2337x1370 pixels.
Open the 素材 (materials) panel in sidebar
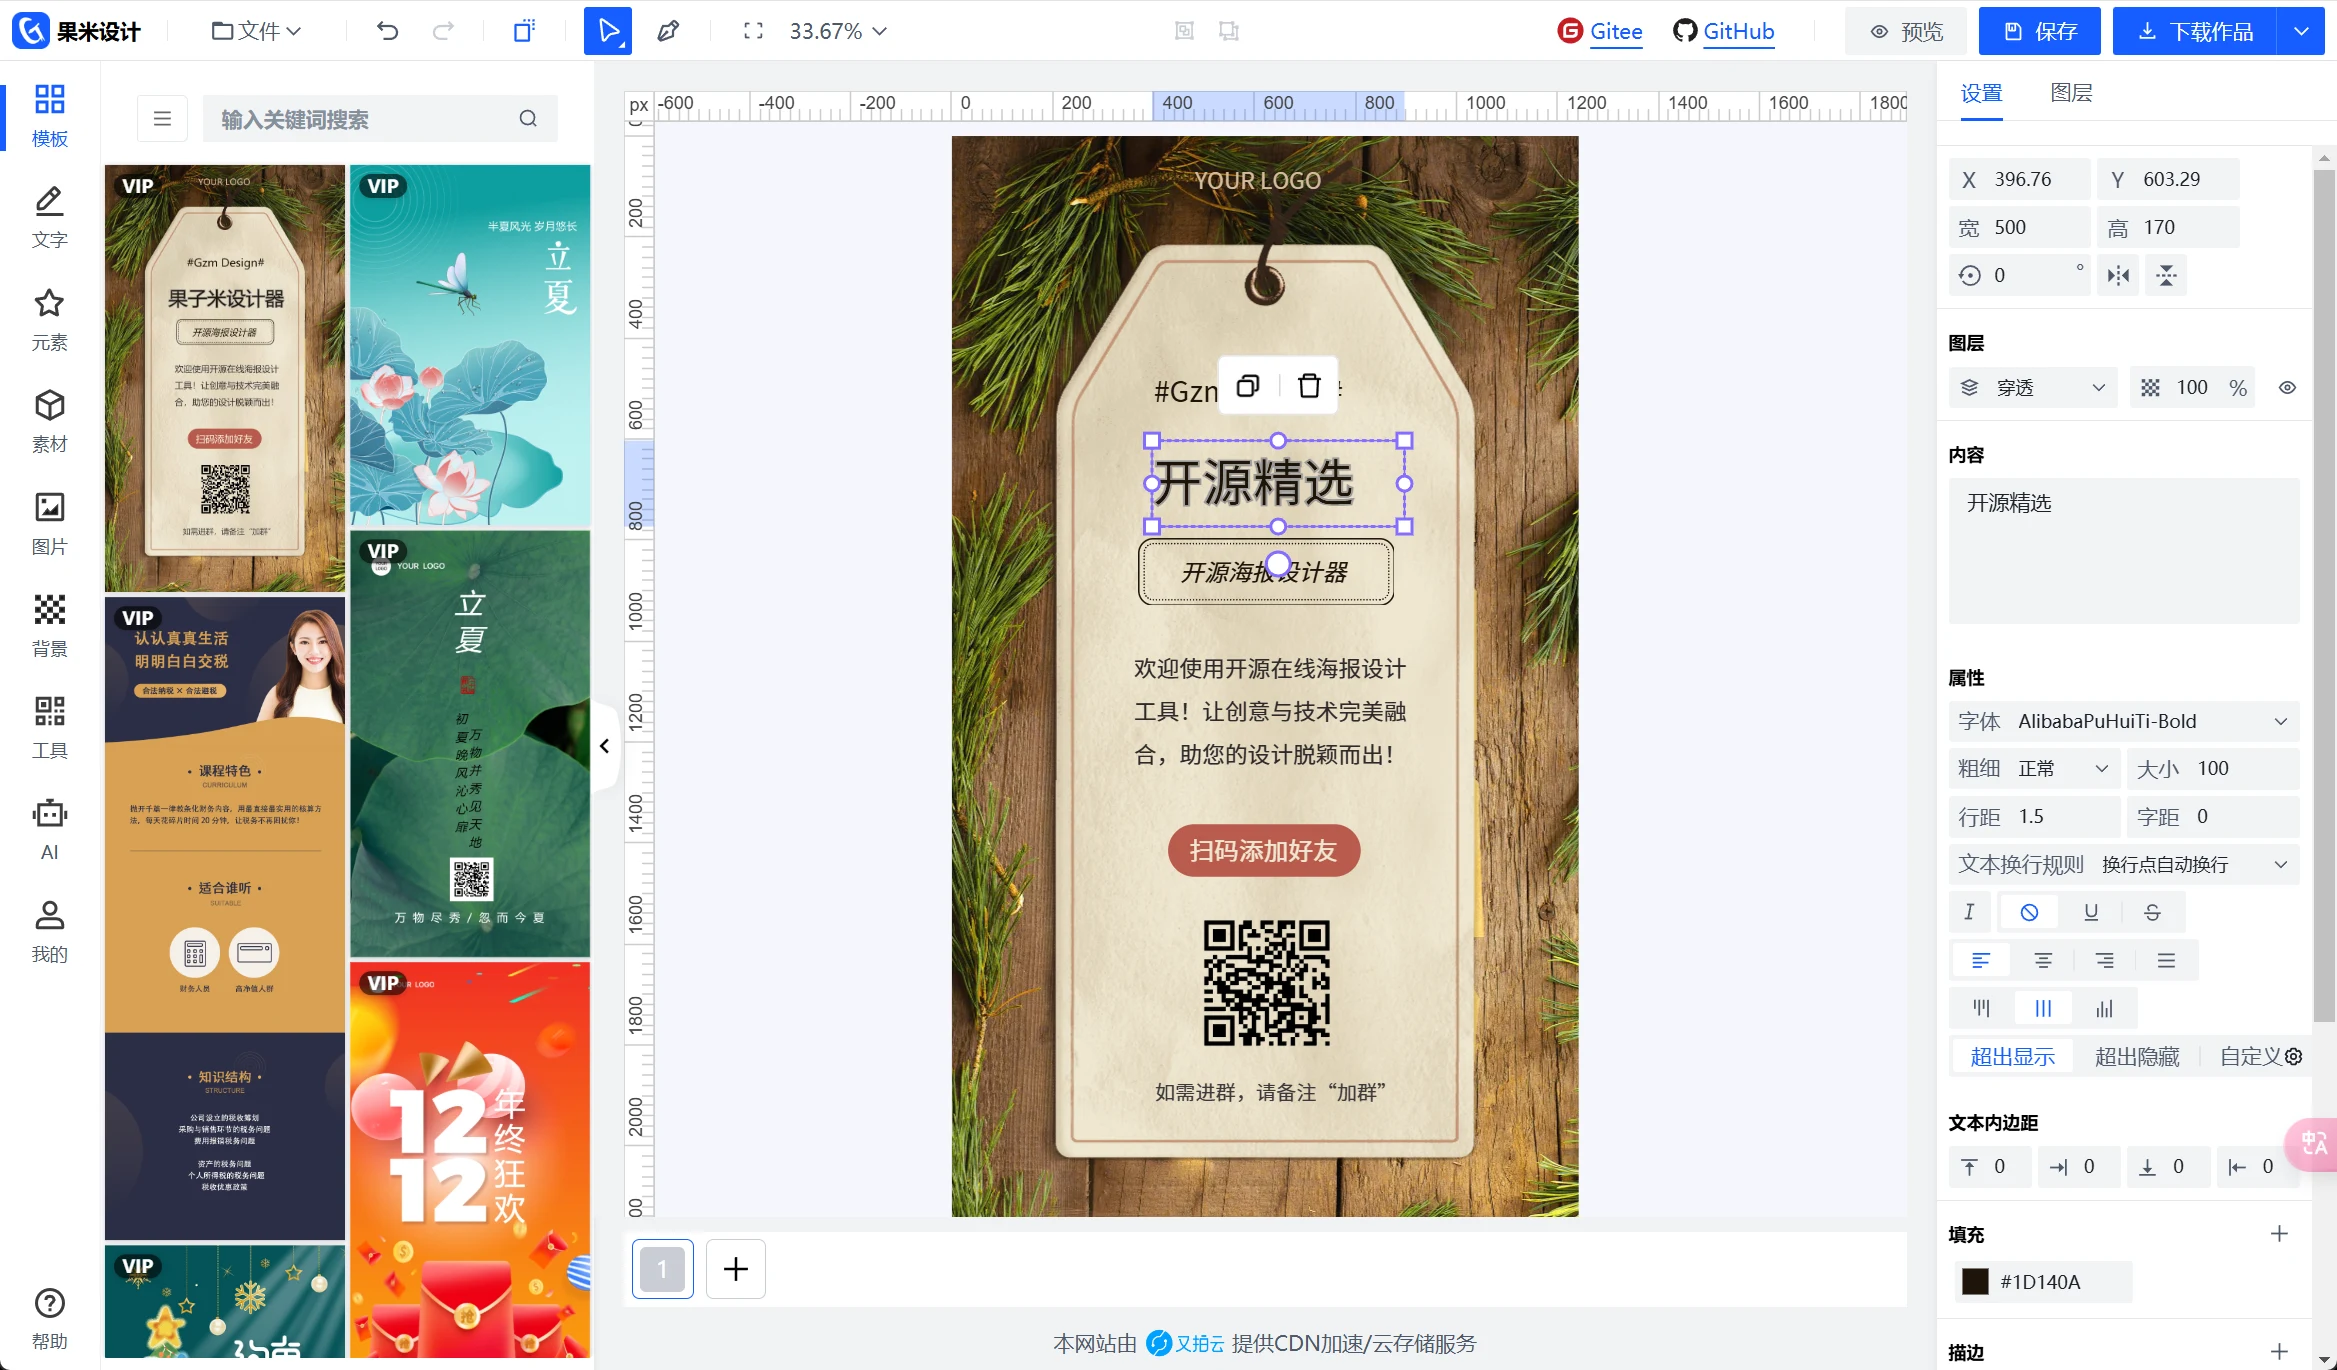pos(49,420)
